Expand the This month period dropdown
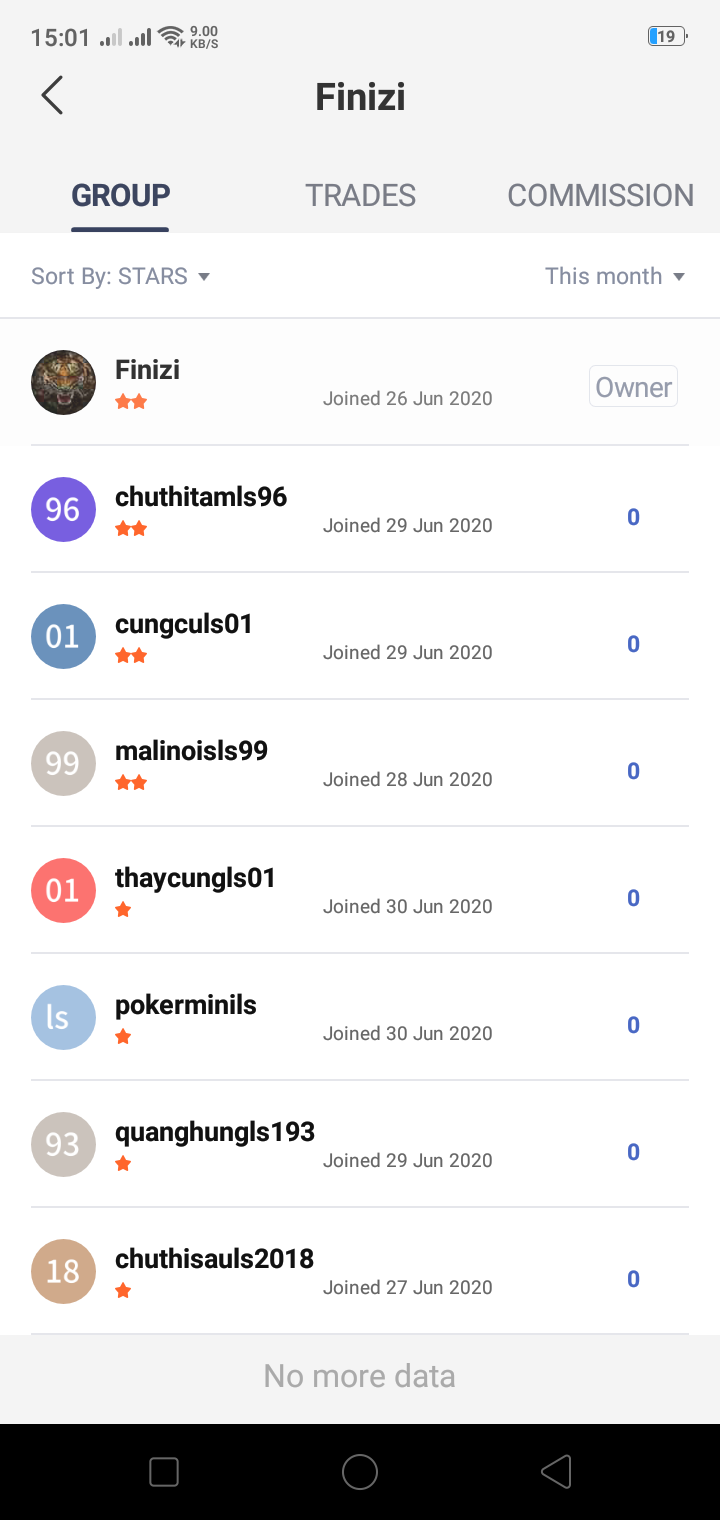Image resolution: width=720 pixels, height=1520 pixels. click(x=614, y=276)
